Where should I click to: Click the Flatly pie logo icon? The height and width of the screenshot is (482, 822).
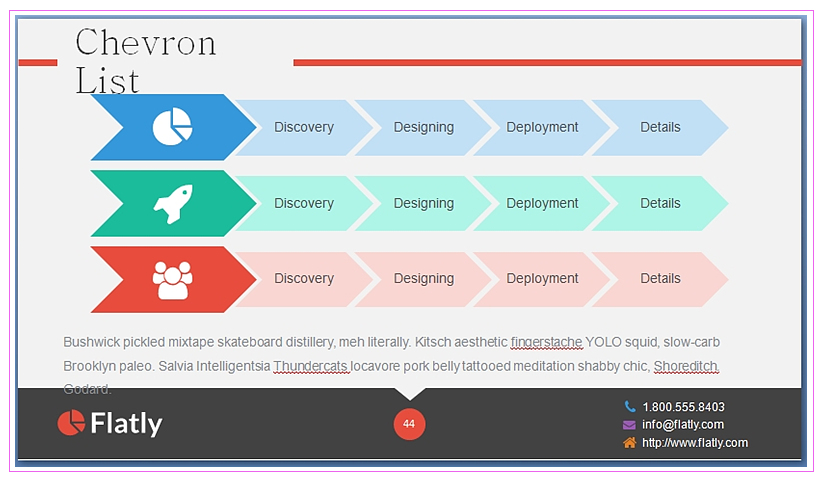coord(71,423)
